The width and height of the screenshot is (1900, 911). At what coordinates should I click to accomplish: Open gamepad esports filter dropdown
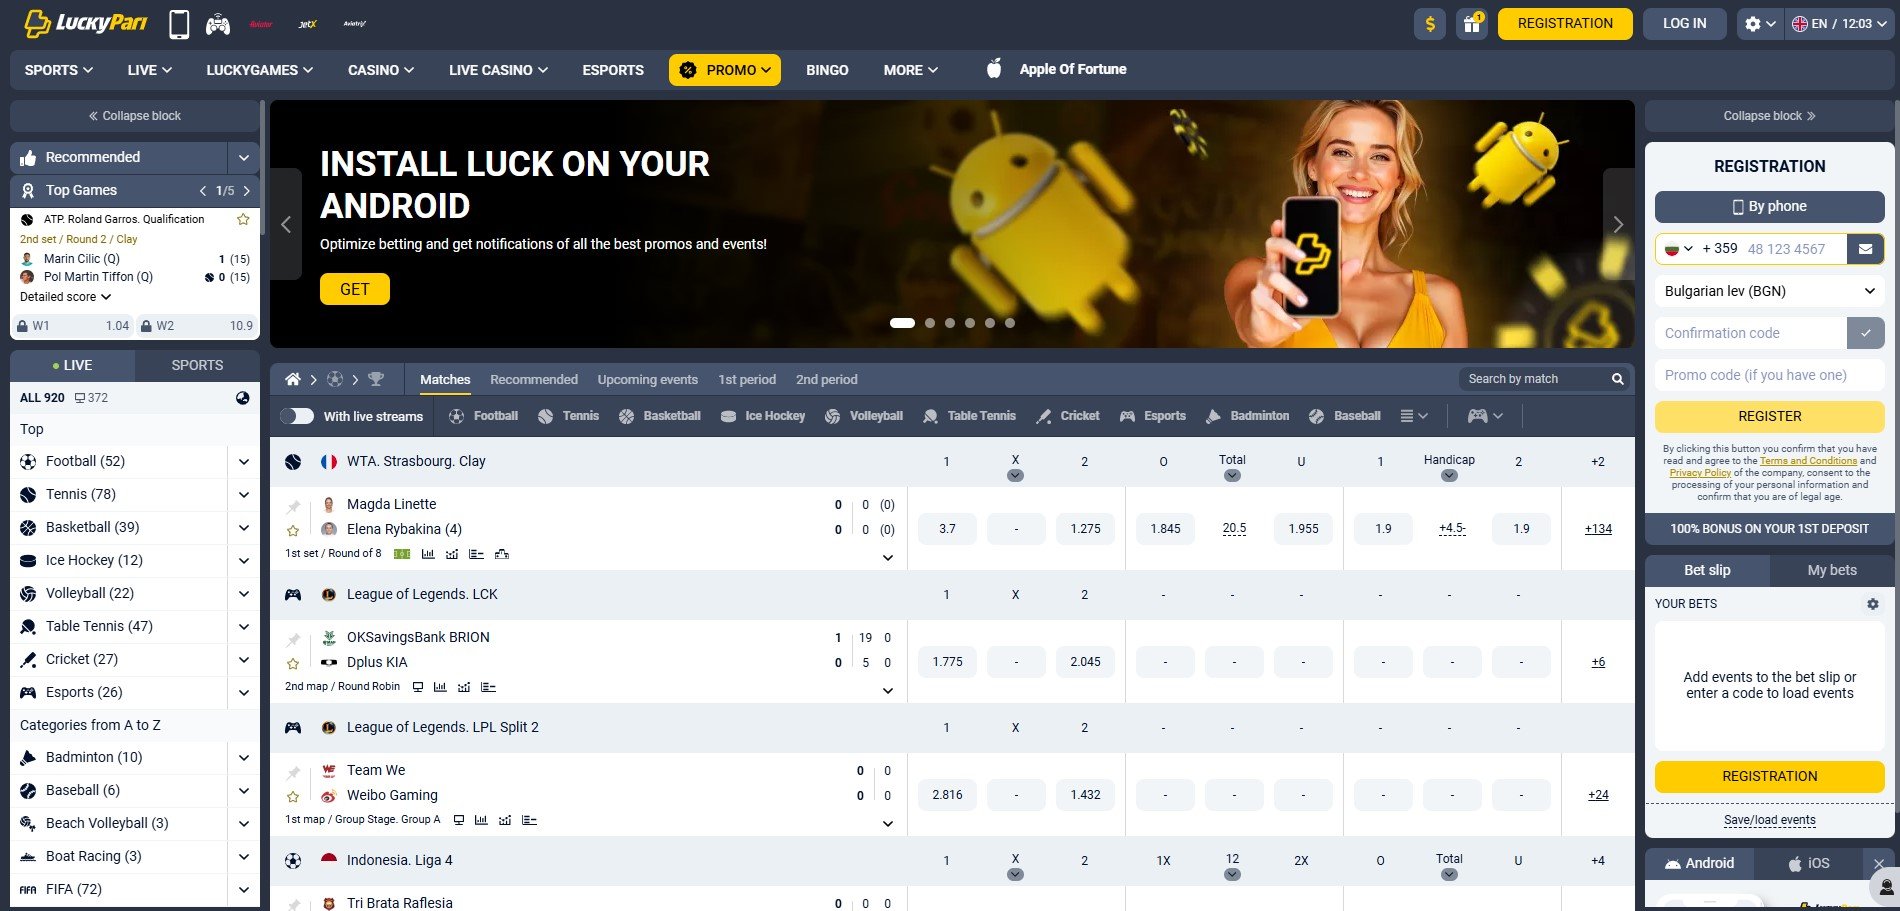click(1485, 416)
